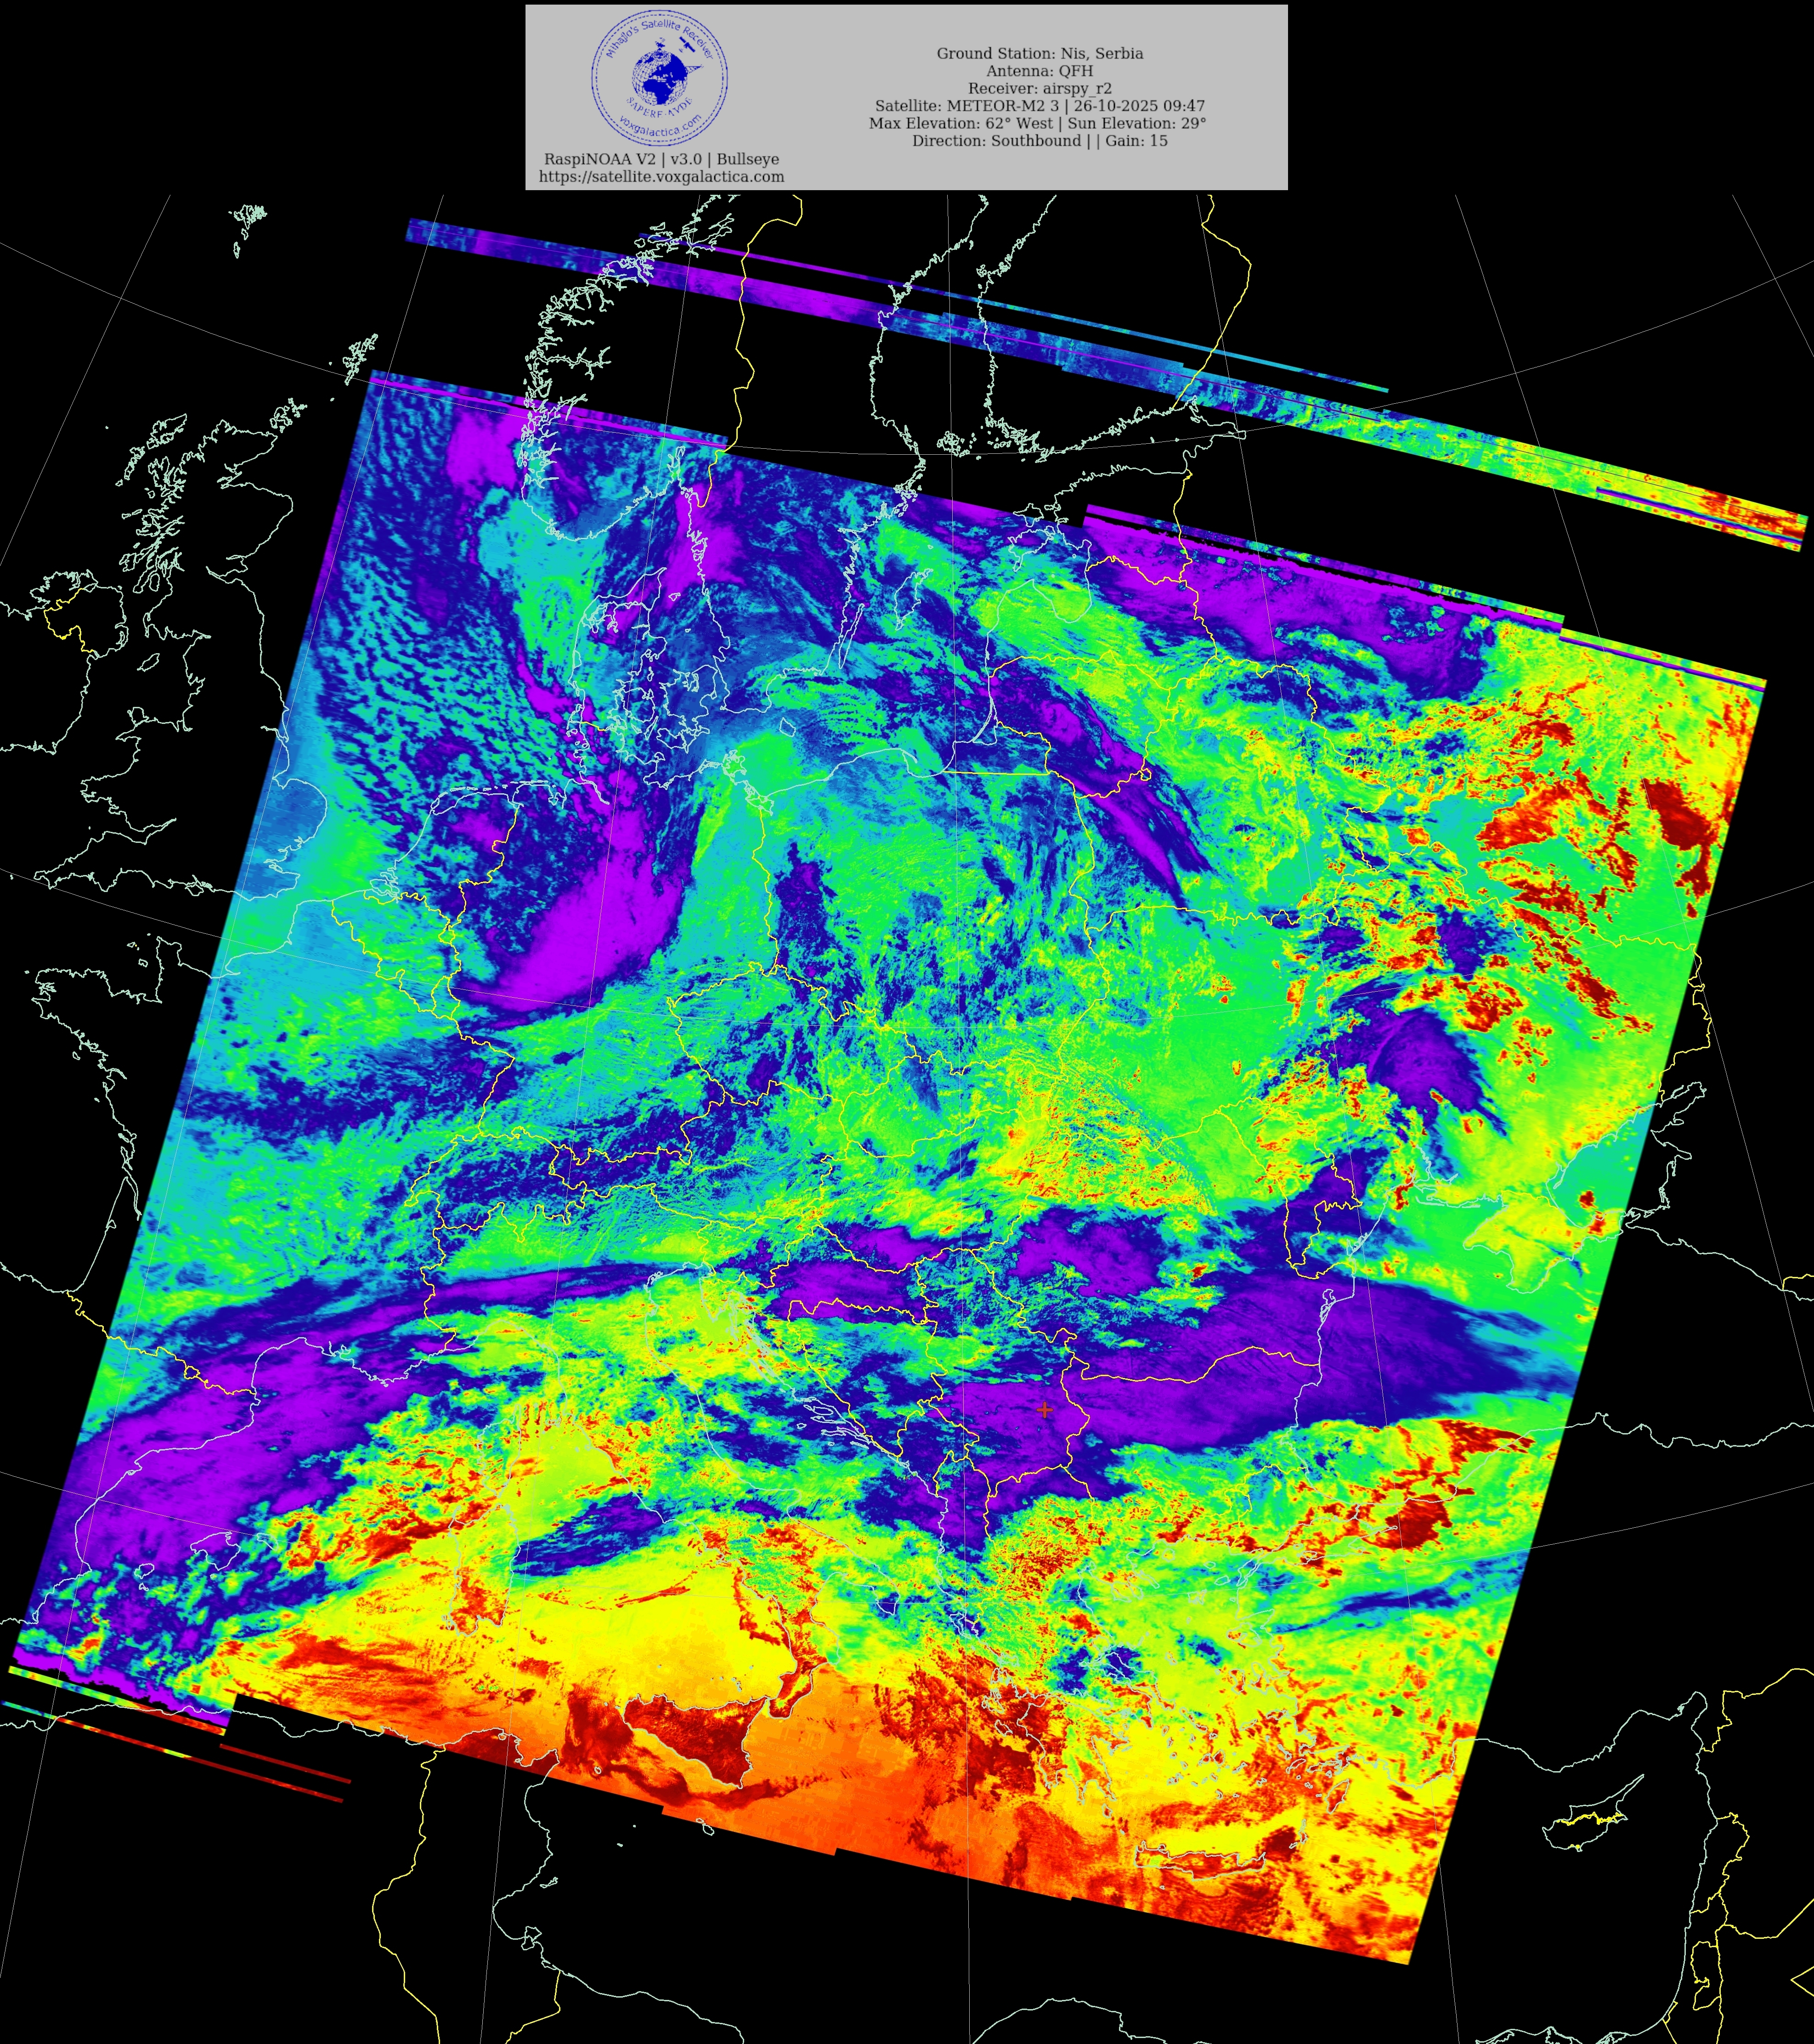This screenshot has height=2044, width=1814.
Task: Click the 'Max Elevation: 62° West' line
Action: (x=1037, y=123)
